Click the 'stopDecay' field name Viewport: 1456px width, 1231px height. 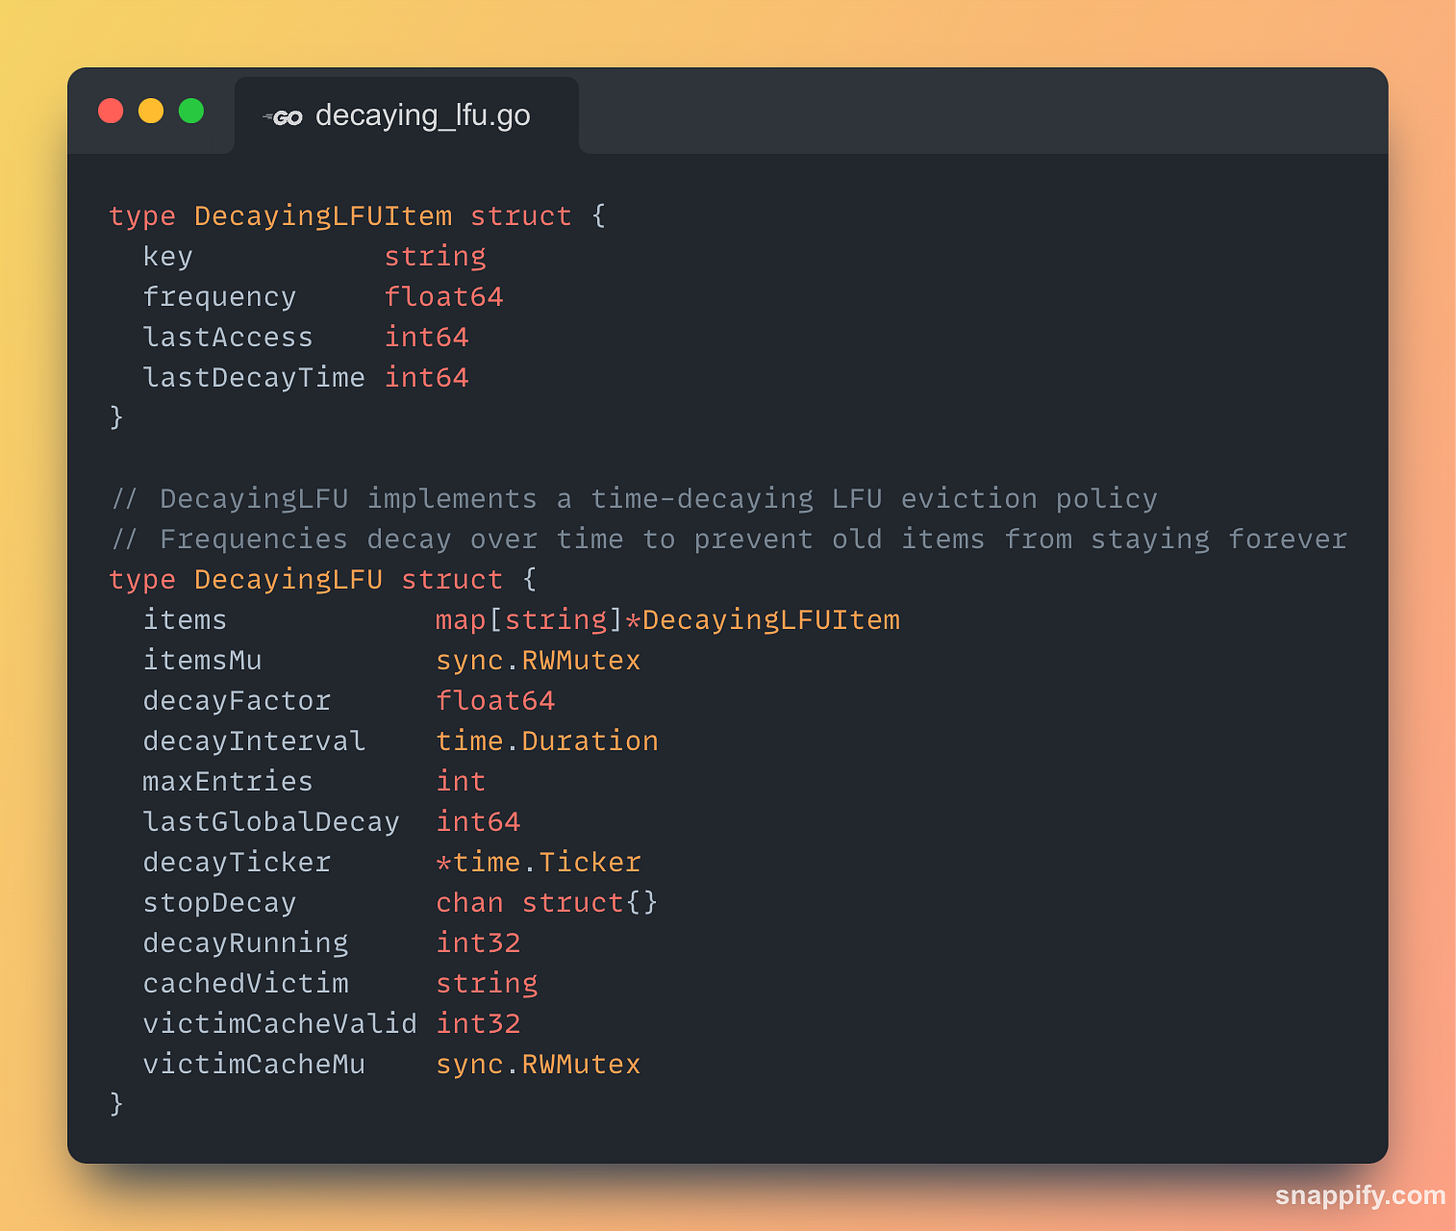tap(220, 903)
